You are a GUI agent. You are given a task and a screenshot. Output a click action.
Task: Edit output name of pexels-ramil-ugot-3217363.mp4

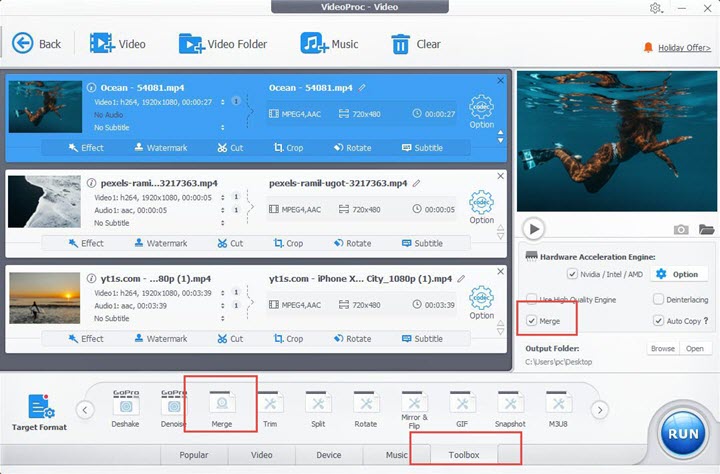tap(416, 183)
